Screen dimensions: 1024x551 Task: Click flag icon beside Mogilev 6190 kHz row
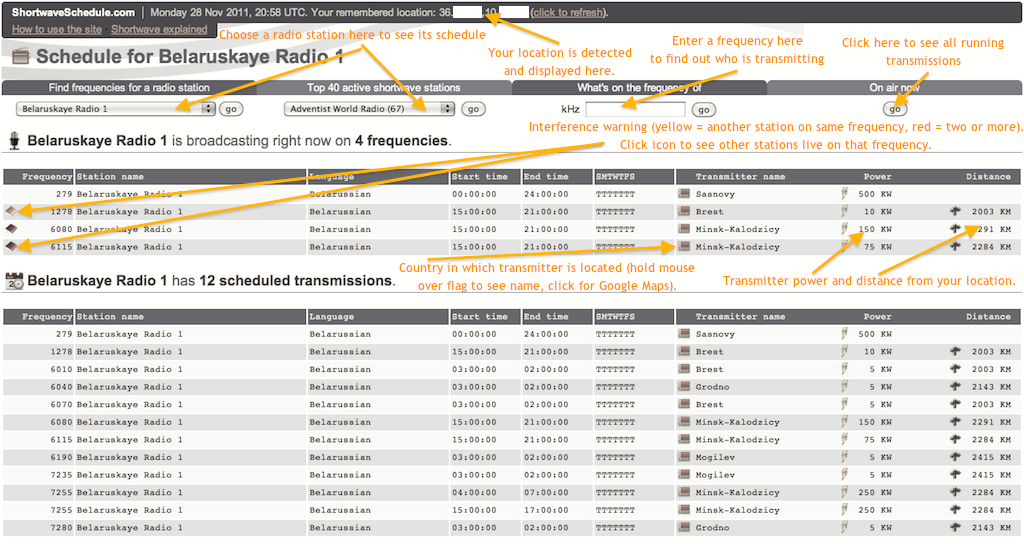pos(684,457)
